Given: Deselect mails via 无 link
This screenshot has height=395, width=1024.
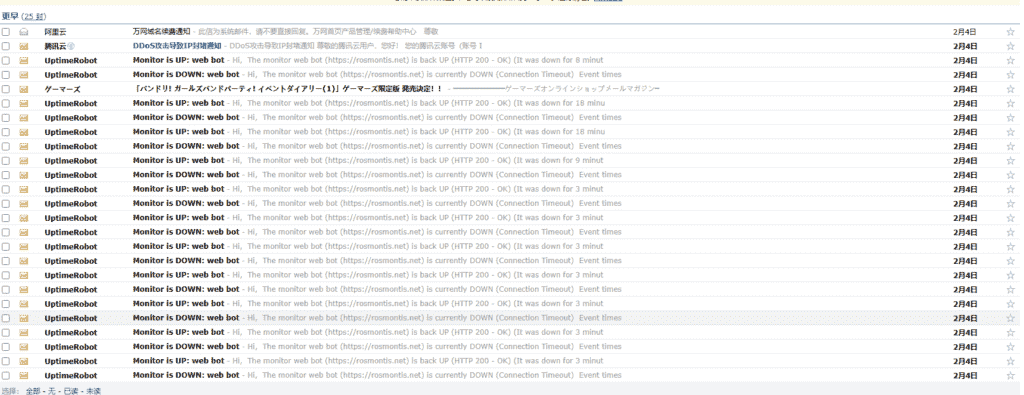Looking at the screenshot, I should point(51,390).
